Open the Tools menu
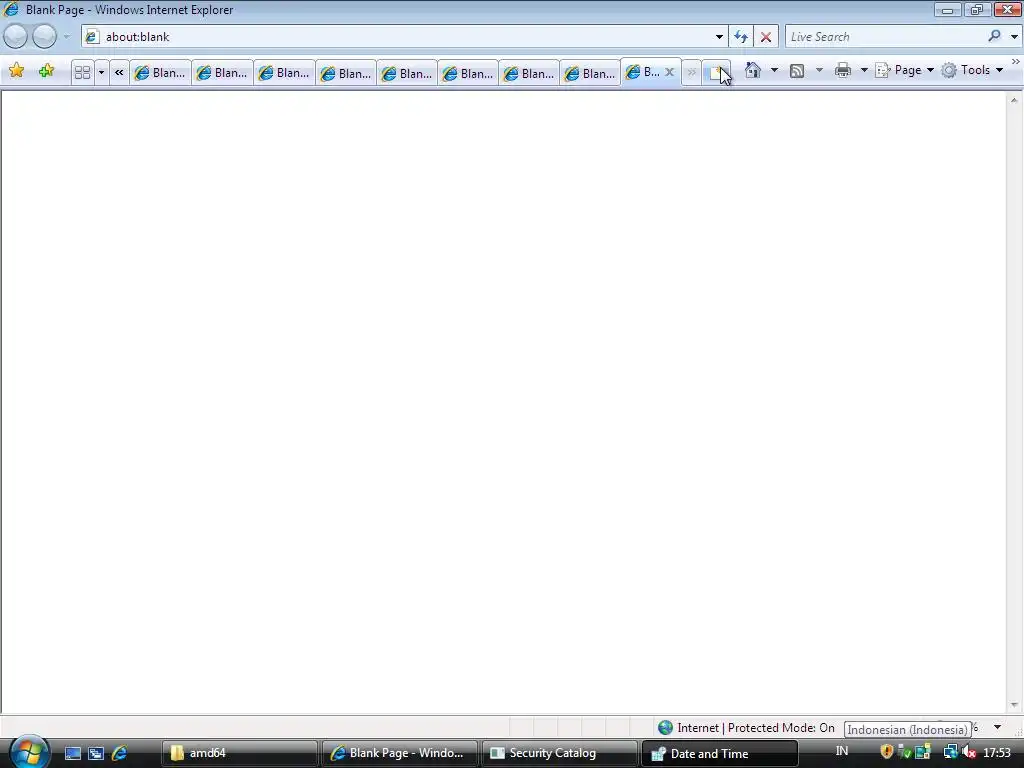The image size is (1024, 768). tap(972, 70)
